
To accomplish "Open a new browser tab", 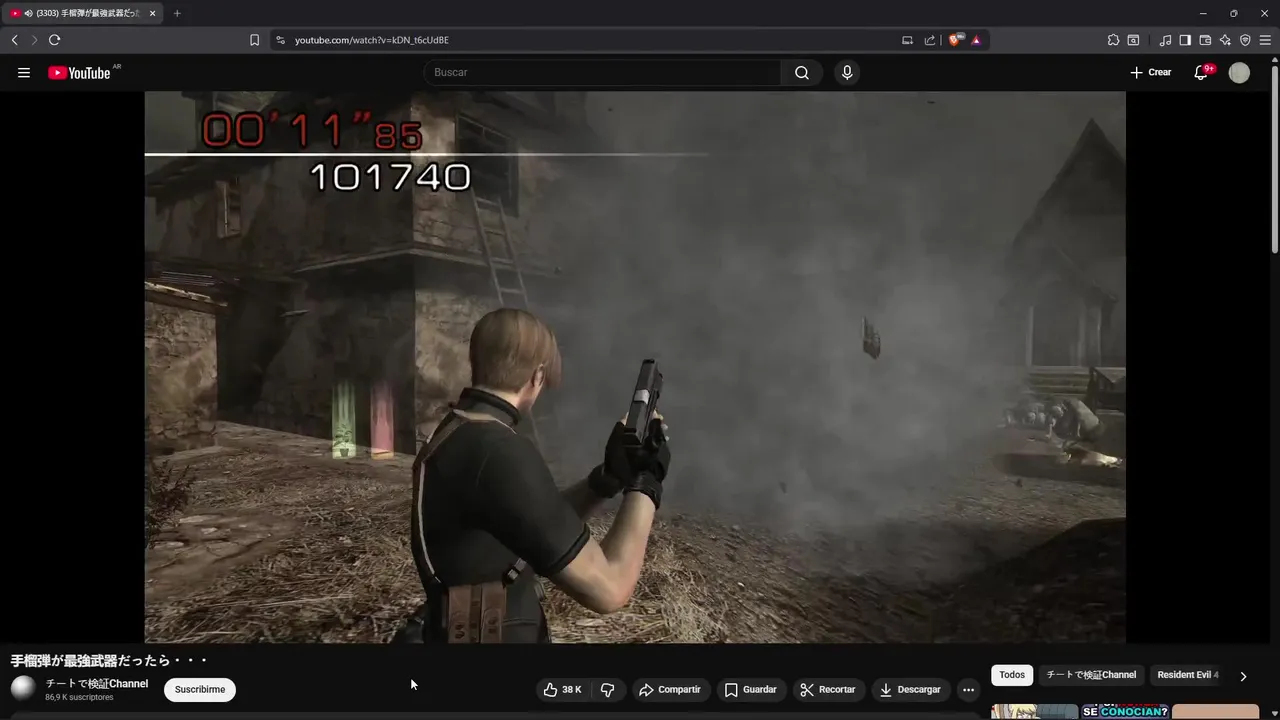I will [x=177, y=13].
